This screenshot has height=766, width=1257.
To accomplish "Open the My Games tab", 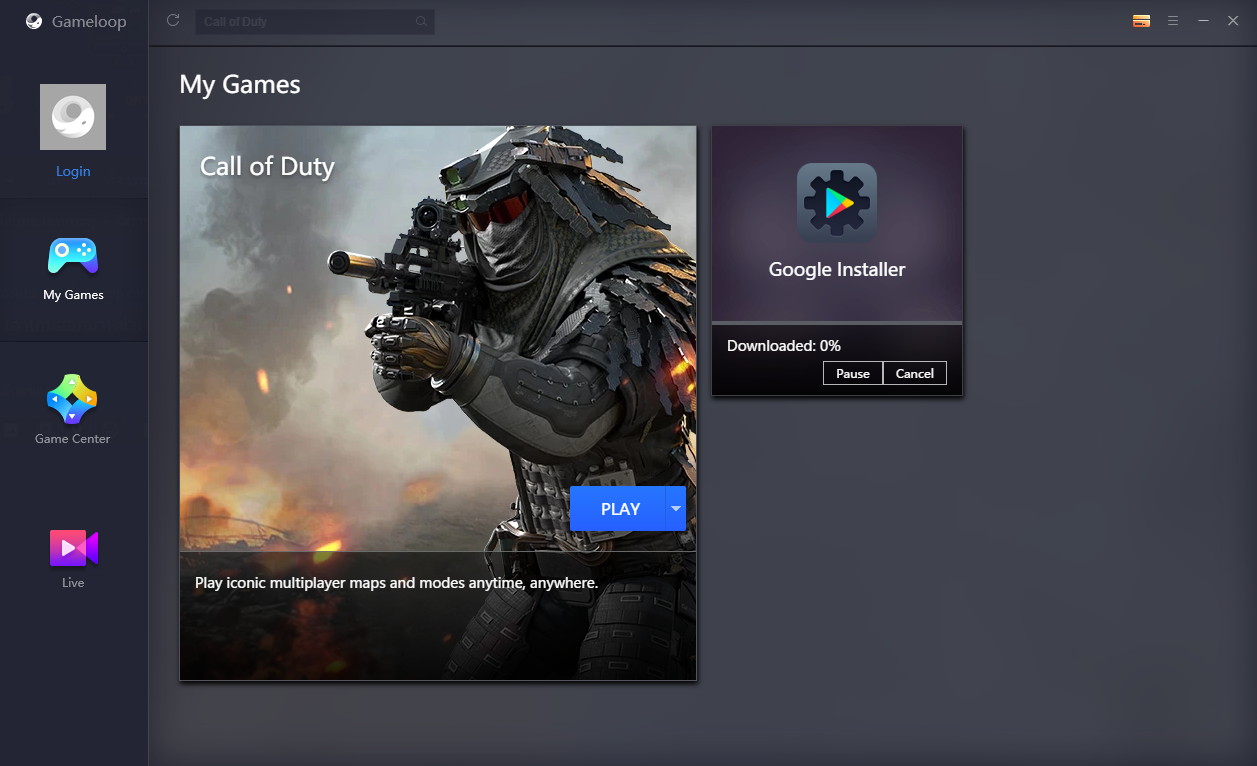I will (x=73, y=269).
